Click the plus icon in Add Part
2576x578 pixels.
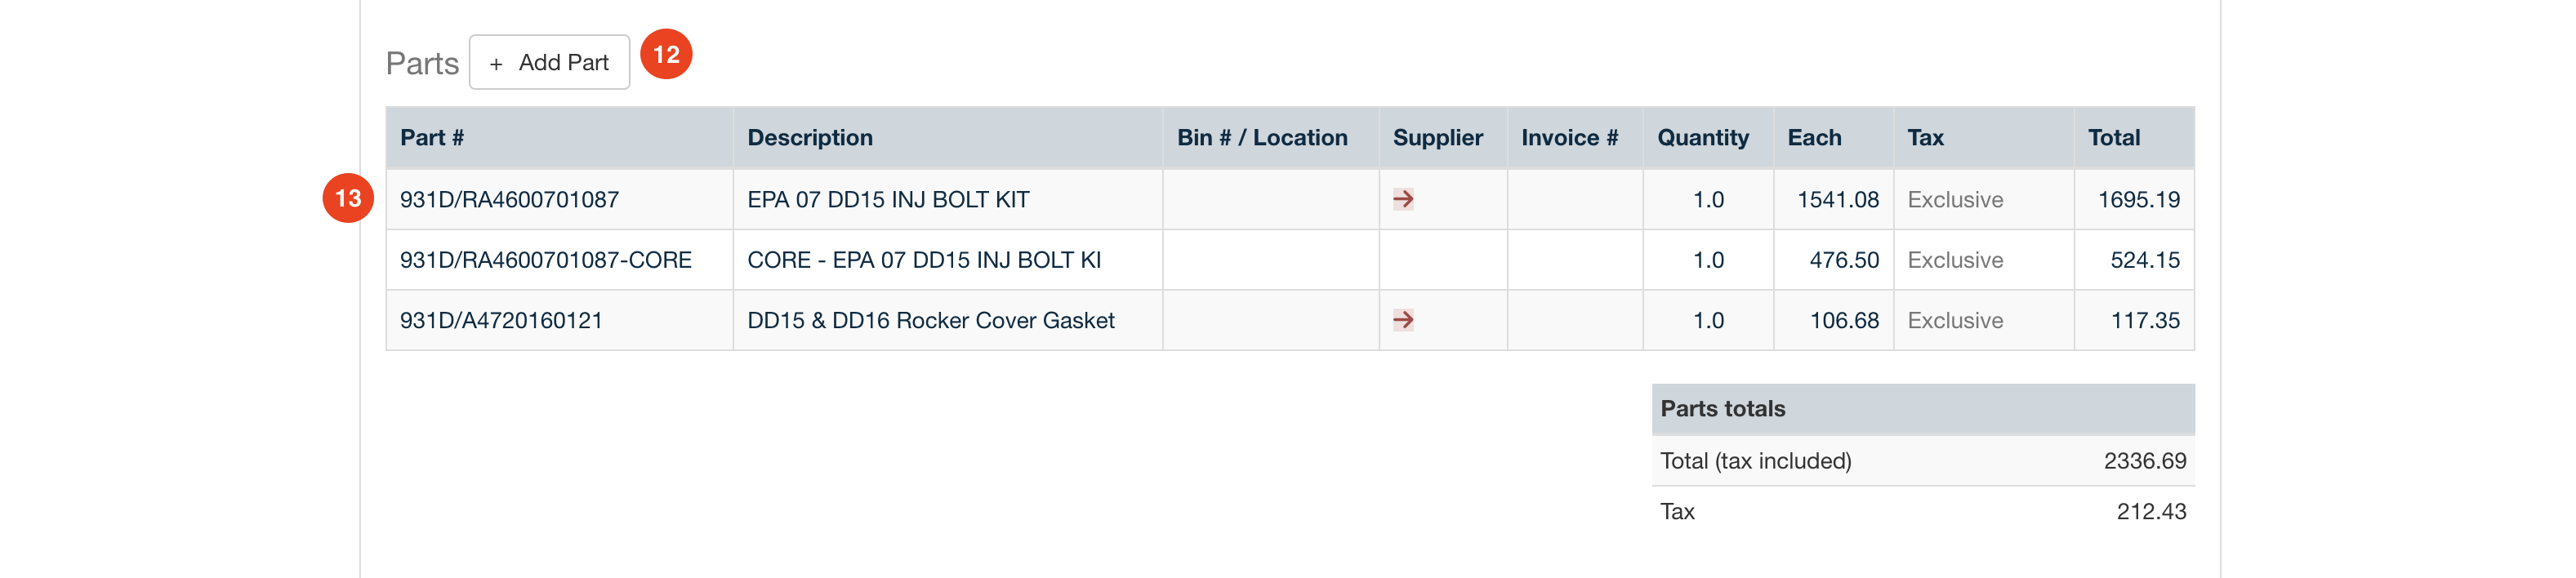click(496, 64)
